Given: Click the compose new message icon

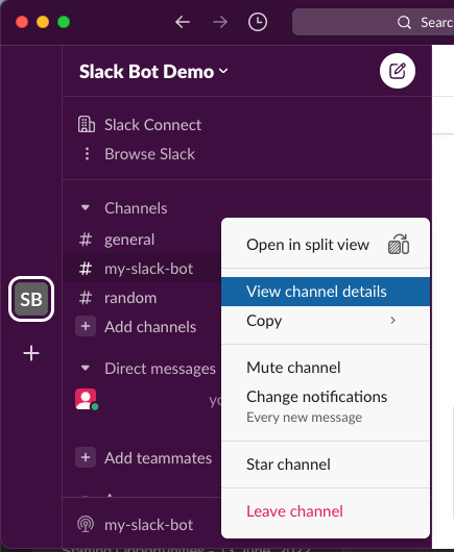Looking at the screenshot, I should tap(397, 71).
